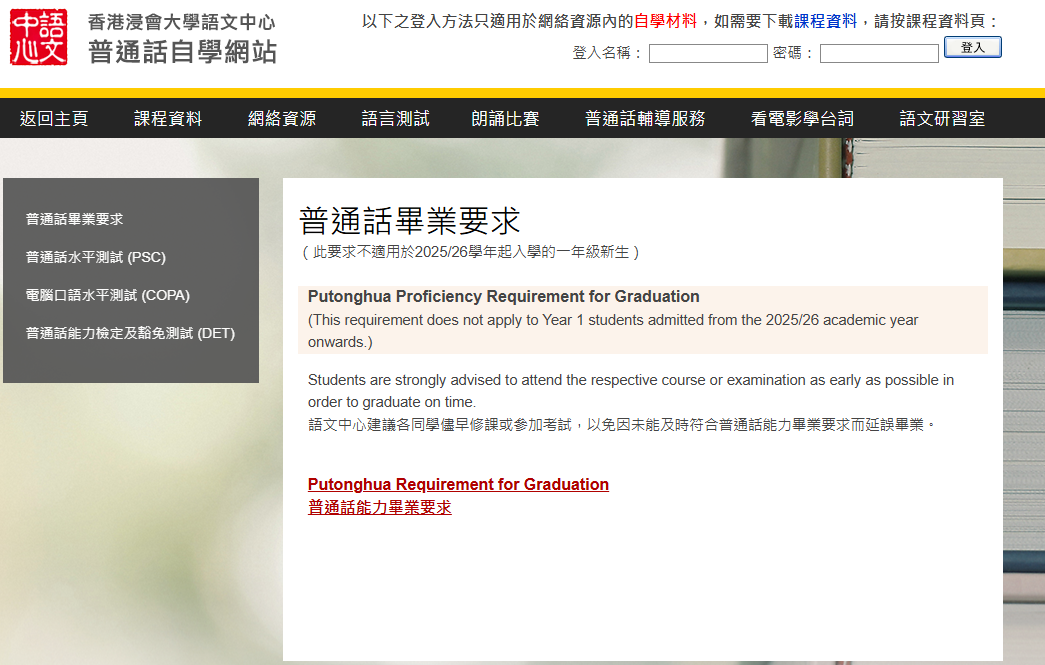Open 語言測試 navigation menu
Viewport: 1045px width, 665px height.
click(395, 118)
